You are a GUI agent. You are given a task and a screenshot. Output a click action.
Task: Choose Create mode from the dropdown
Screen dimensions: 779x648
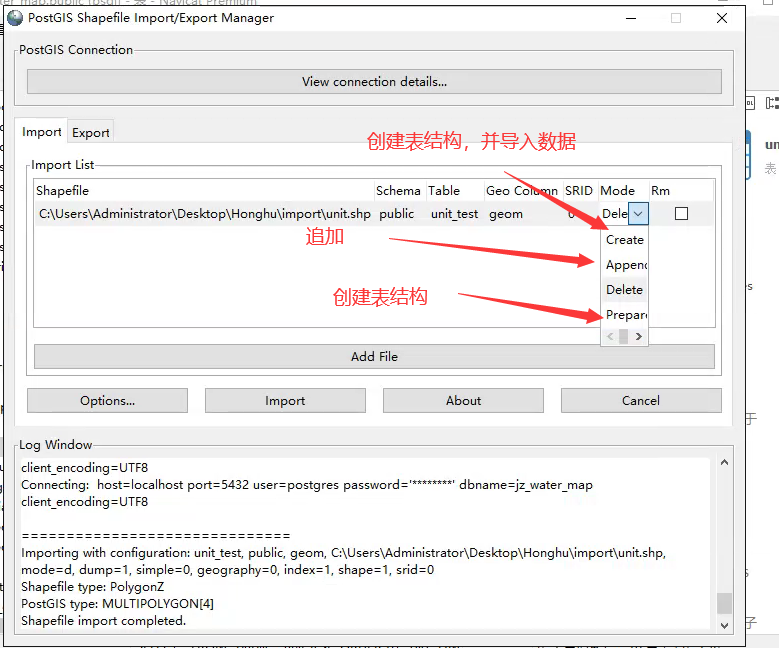click(x=625, y=240)
